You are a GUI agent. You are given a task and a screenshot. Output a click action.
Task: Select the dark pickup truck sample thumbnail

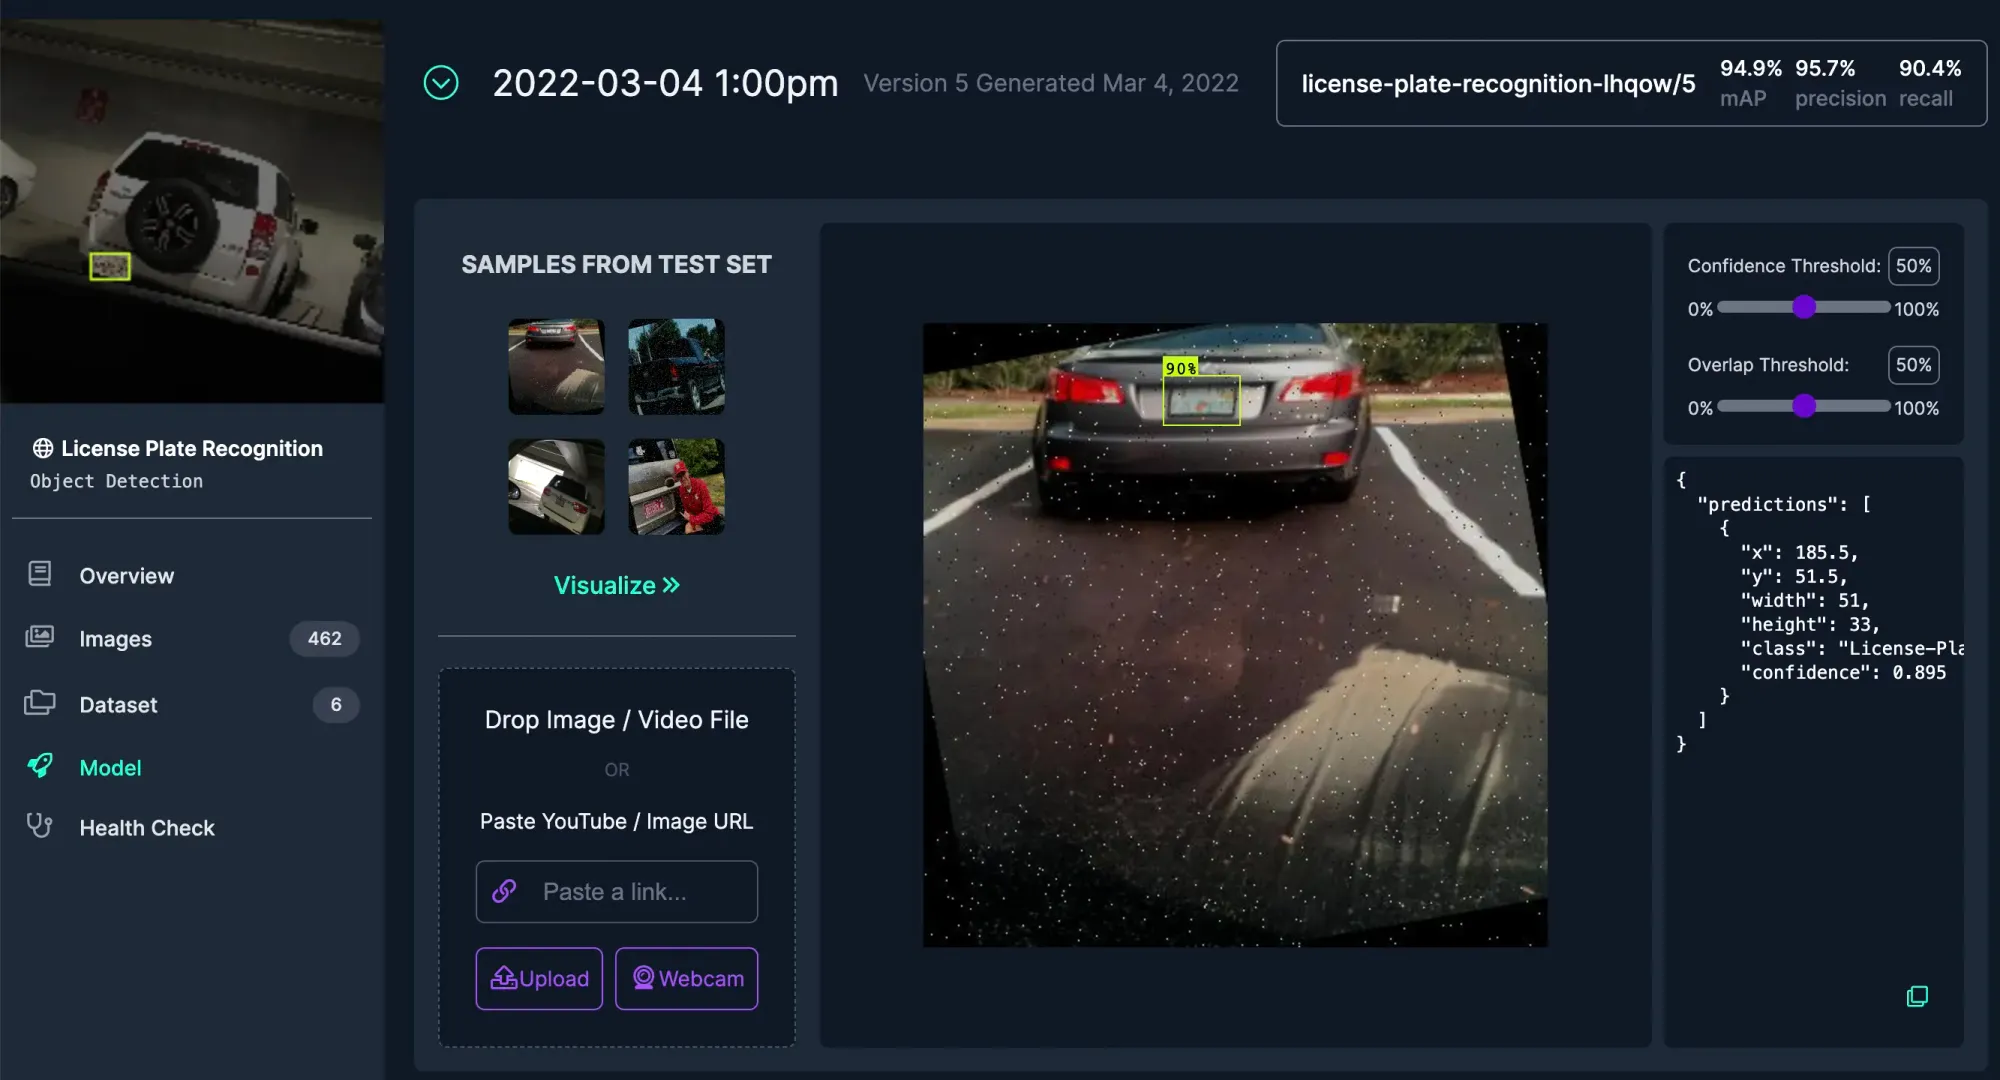point(676,367)
